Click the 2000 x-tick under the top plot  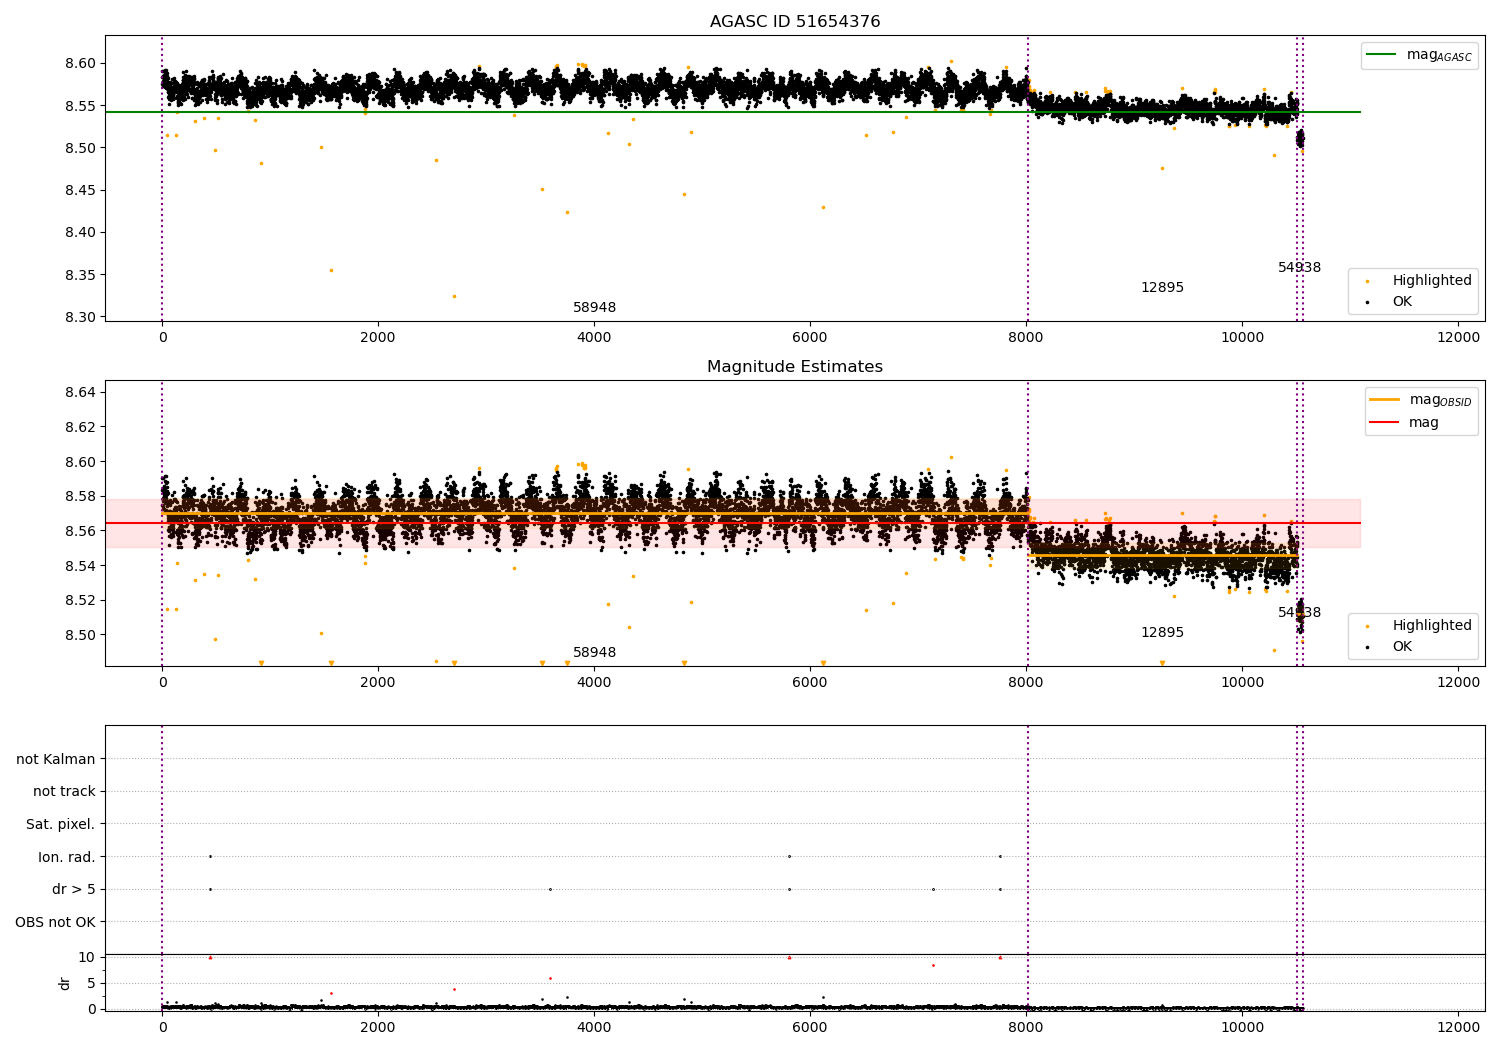tap(378, 338)
